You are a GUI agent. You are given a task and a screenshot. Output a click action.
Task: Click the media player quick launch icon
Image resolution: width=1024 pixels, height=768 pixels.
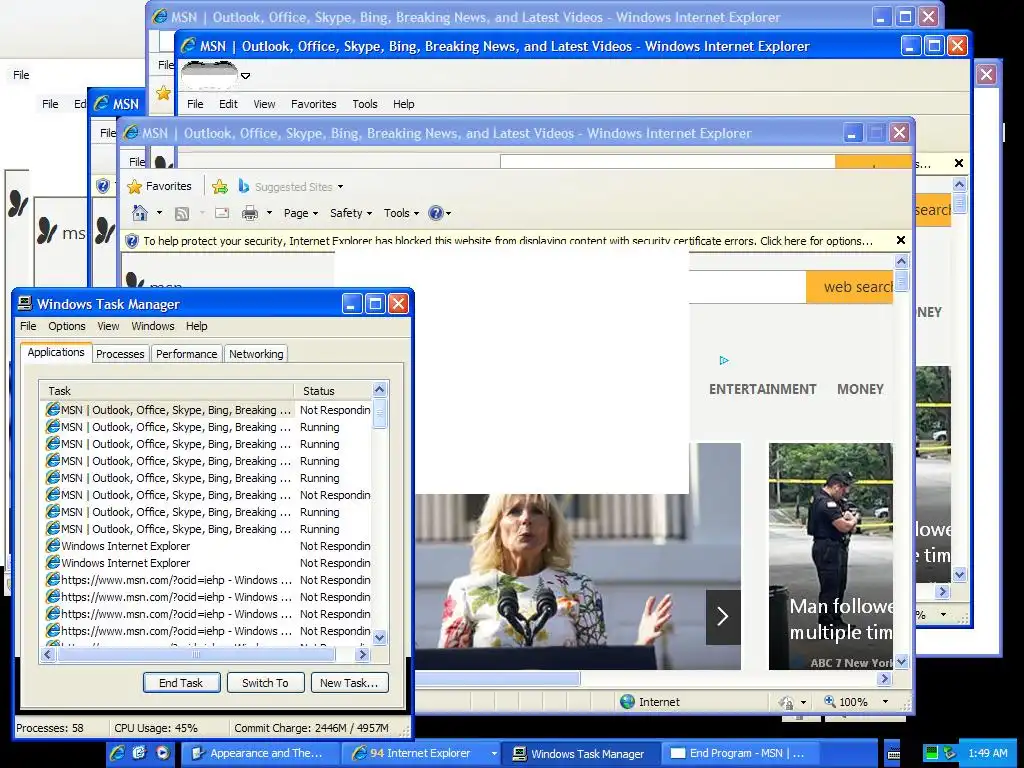pos(162,753)
